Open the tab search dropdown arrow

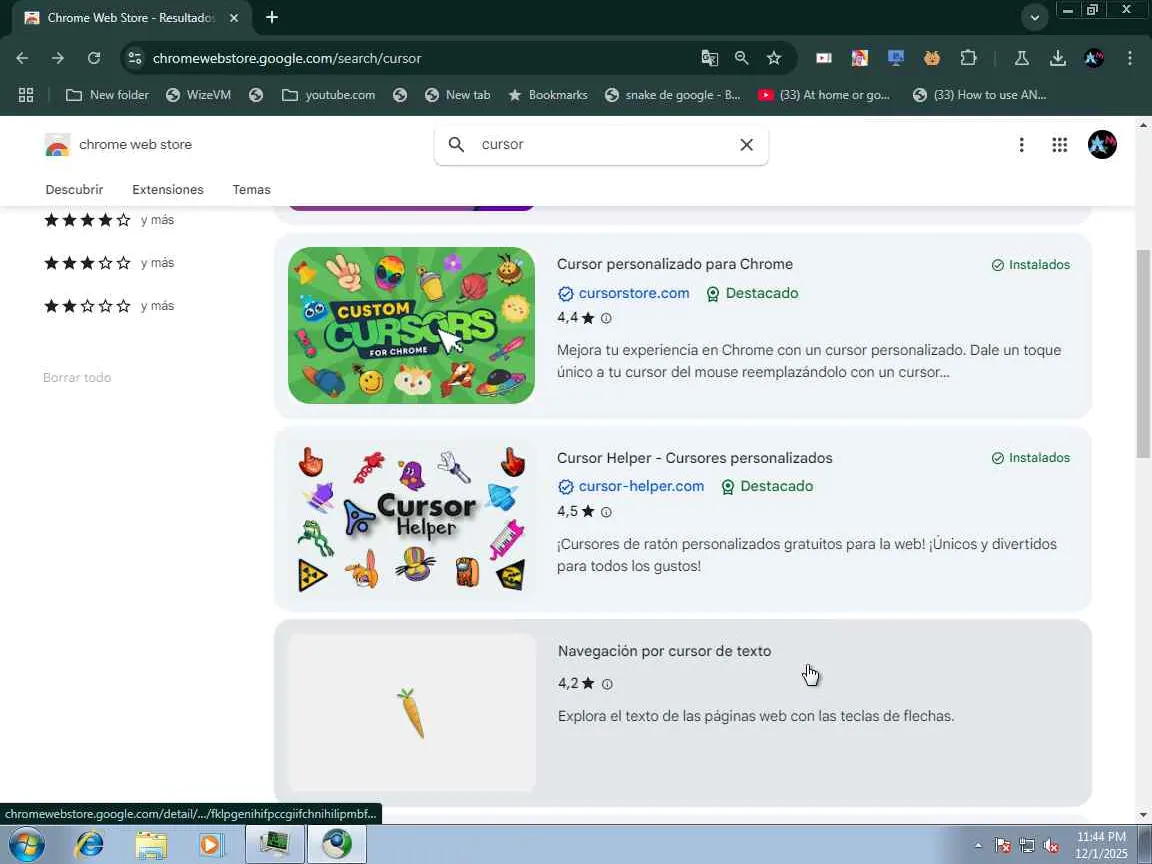[1034, 18]
